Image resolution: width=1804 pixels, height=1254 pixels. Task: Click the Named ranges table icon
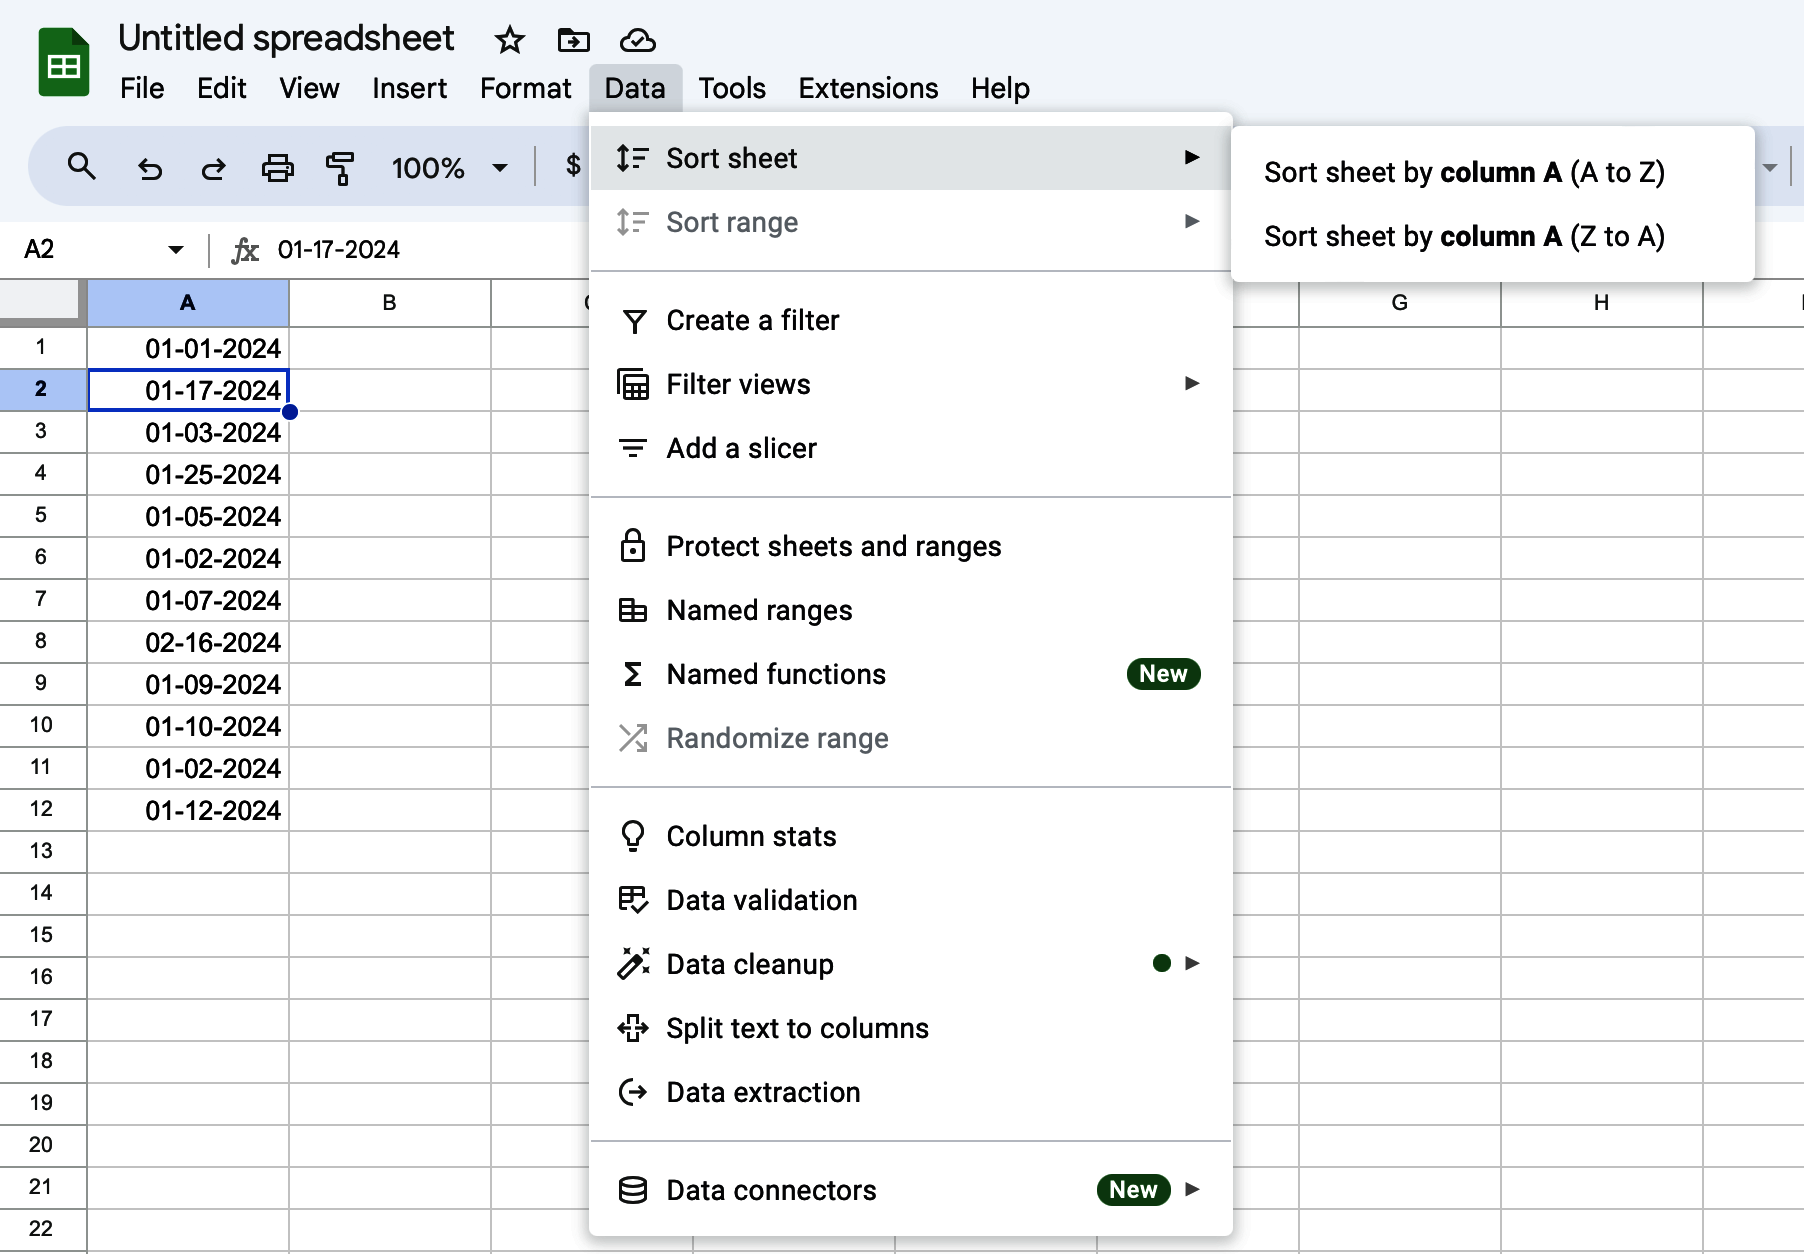click(632, 610)
